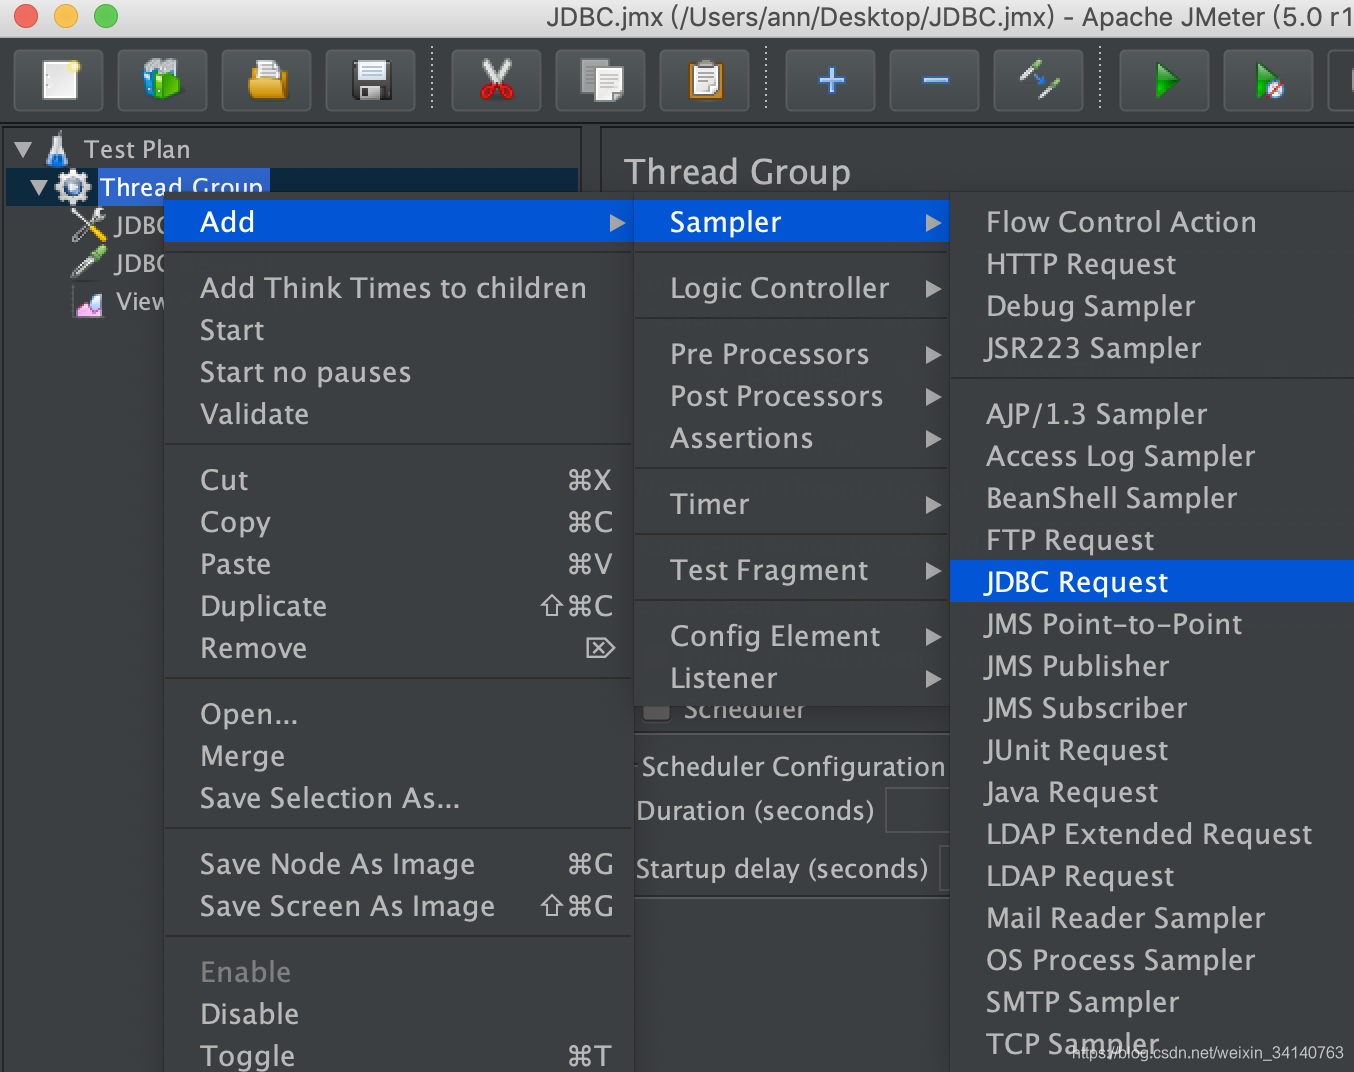Choose Duplicate from context menu

click(398, 606)
